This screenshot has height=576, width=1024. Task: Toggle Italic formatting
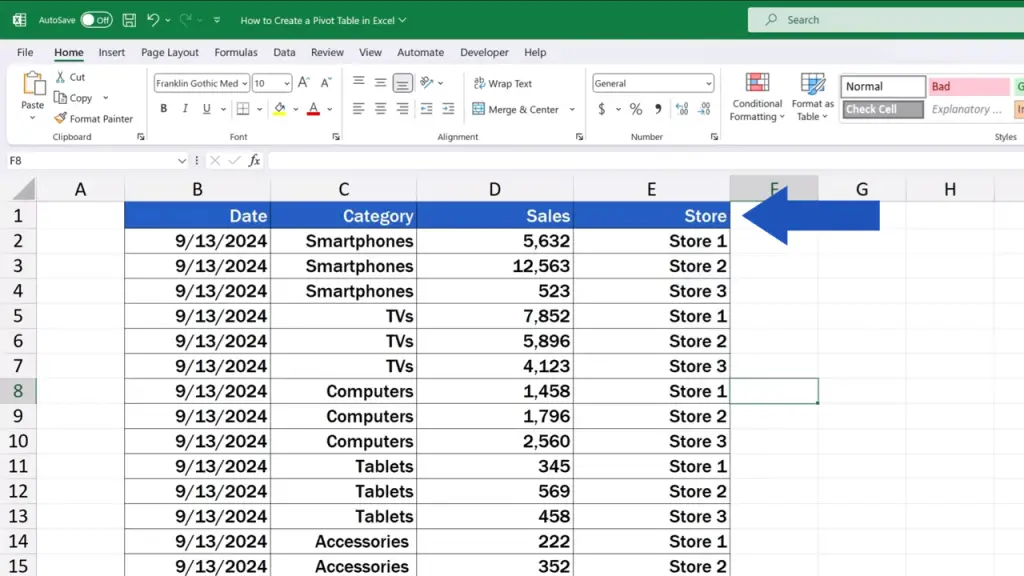pos(185,109)
